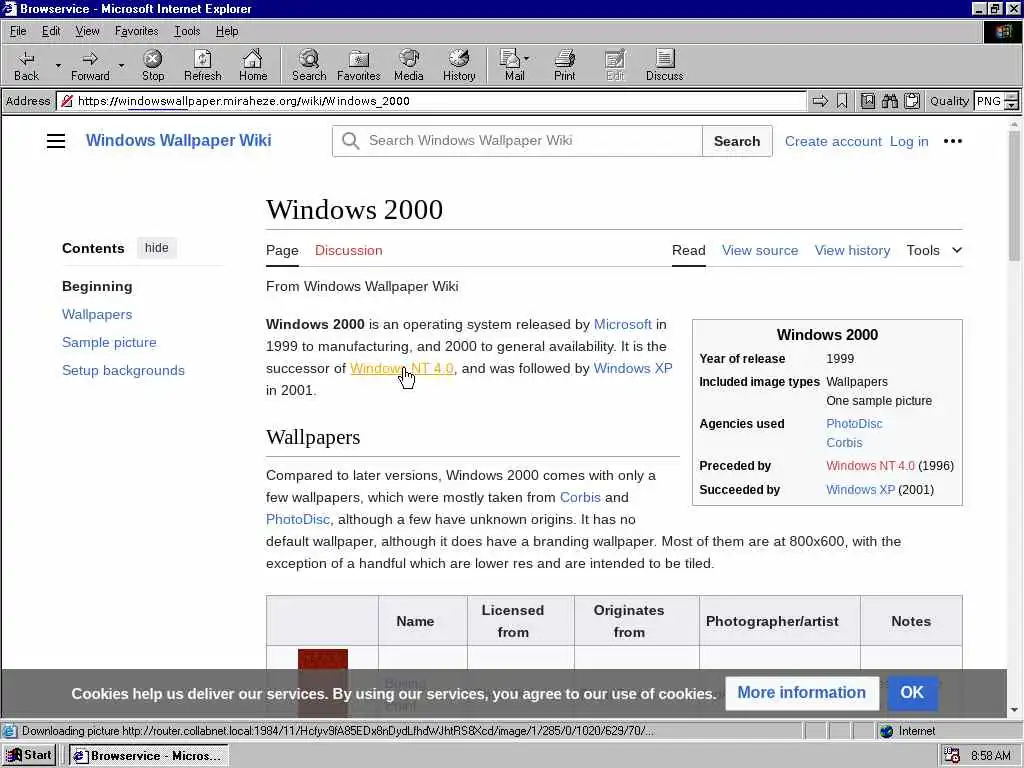Accept cookies with the OK button

point(912,692)
